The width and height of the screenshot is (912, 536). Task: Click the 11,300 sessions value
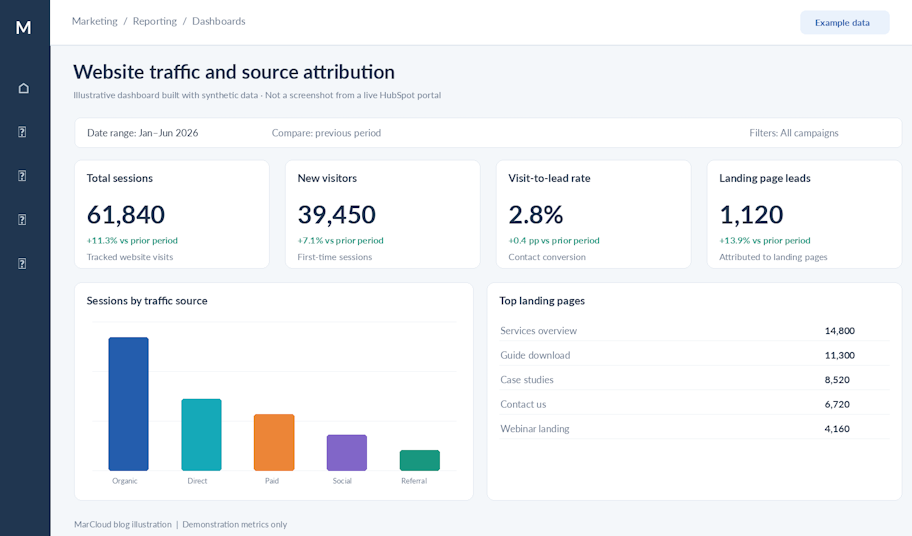click(x=839, y=355)
